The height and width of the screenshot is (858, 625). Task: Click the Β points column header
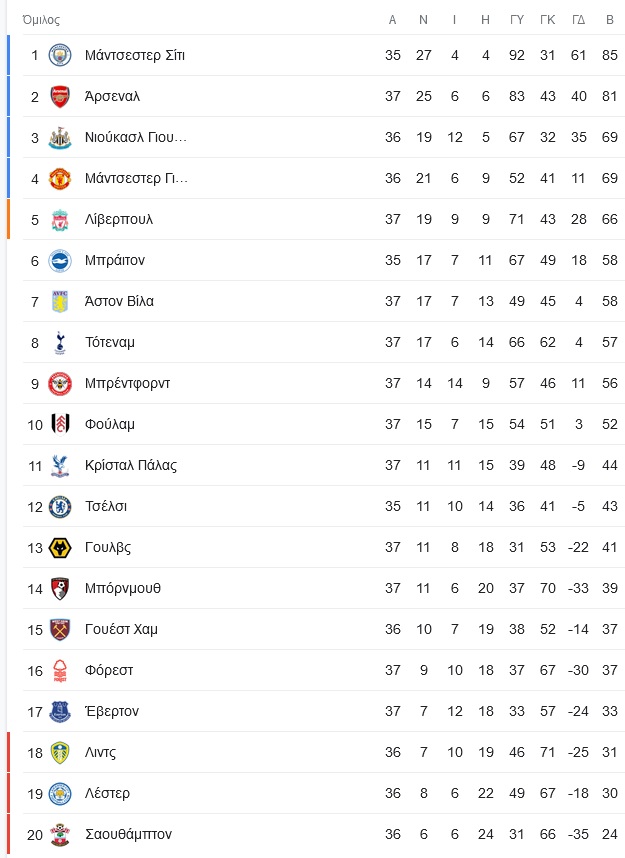click(610, 20)
